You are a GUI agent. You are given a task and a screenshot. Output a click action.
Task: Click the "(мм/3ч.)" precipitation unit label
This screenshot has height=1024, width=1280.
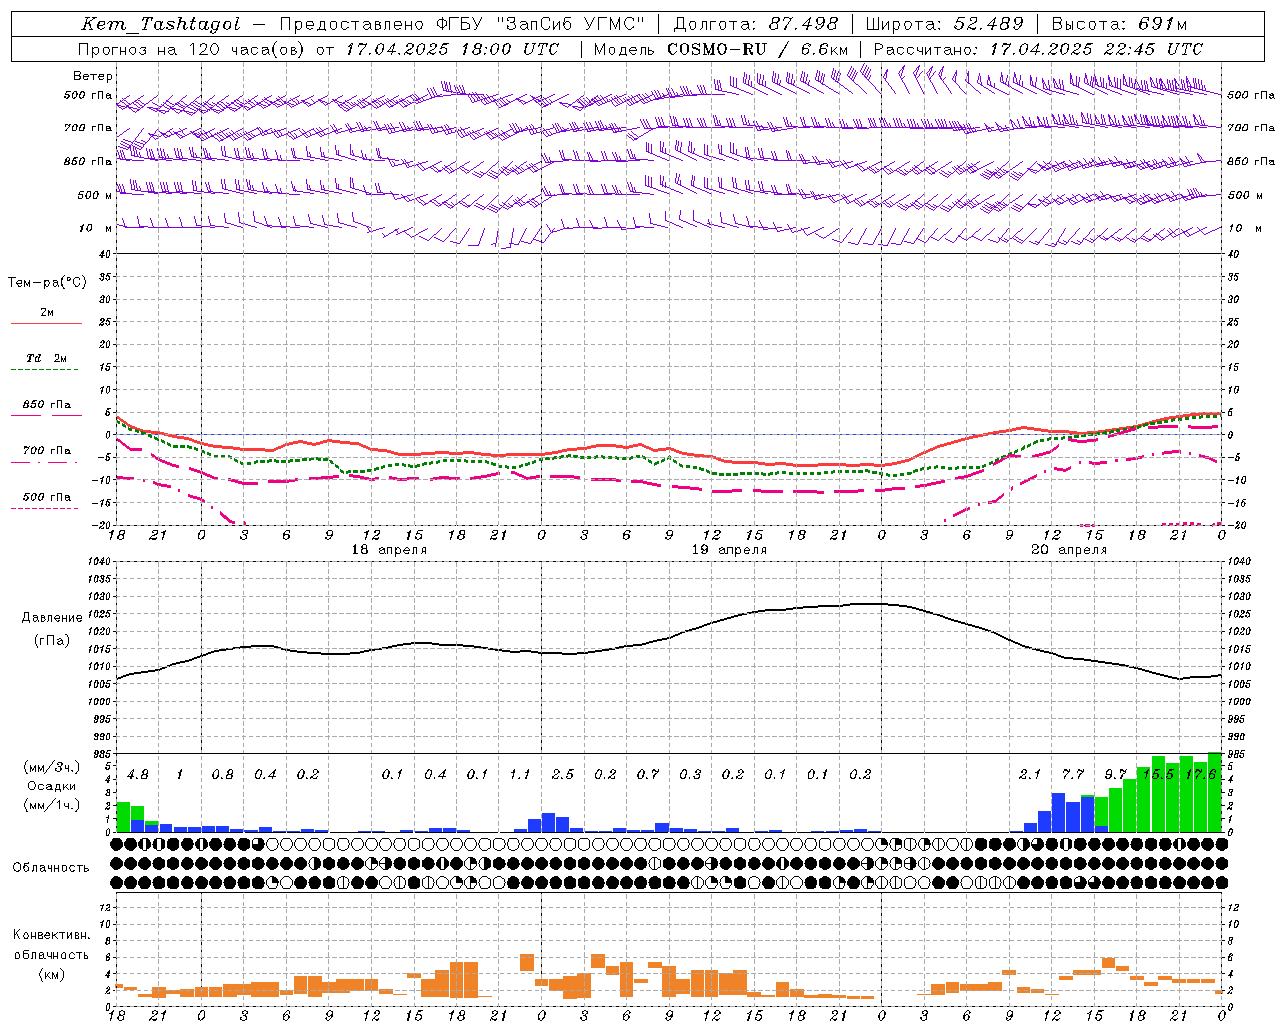point(52,767)
